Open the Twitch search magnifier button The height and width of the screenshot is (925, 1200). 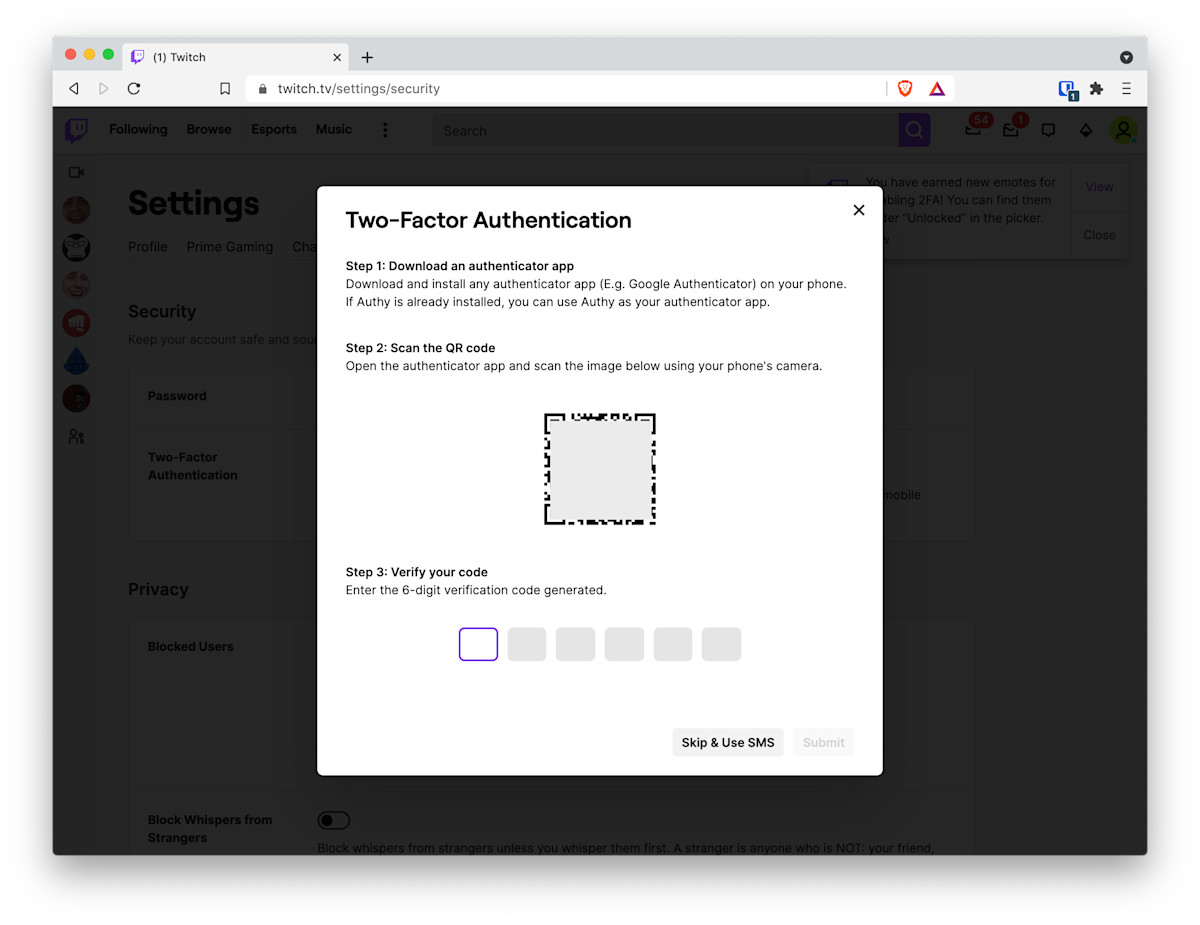[x=914, y=130]
